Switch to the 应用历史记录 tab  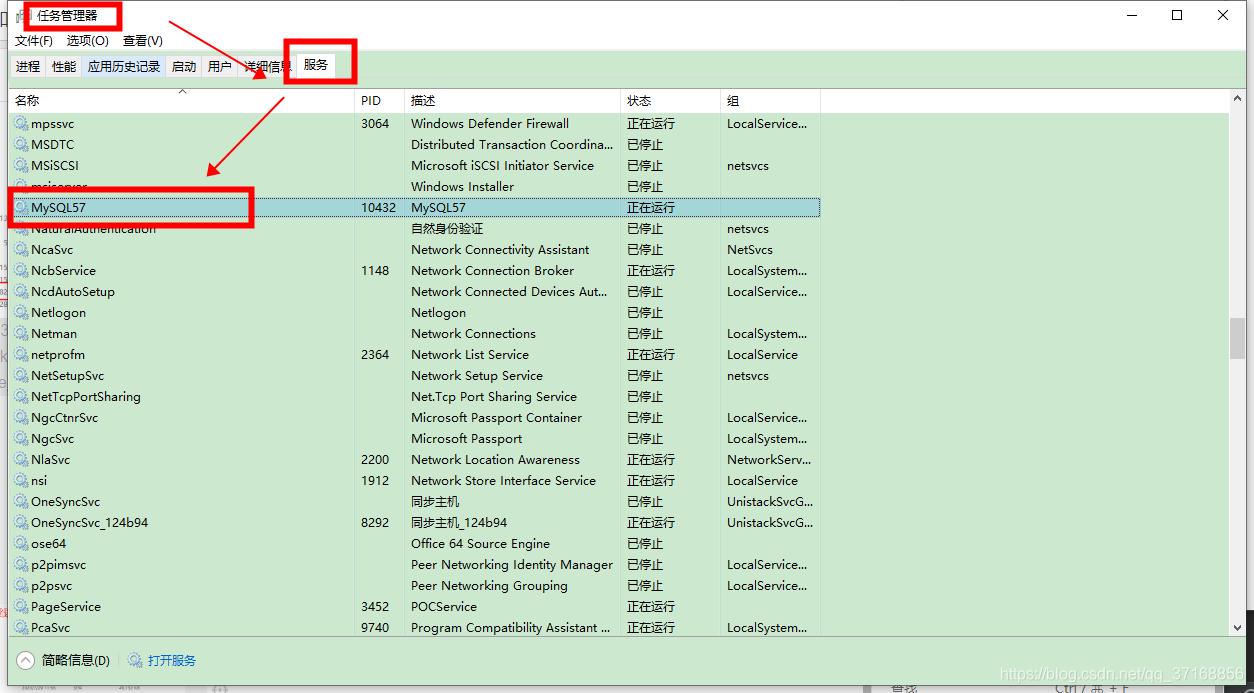click(124, 67)
